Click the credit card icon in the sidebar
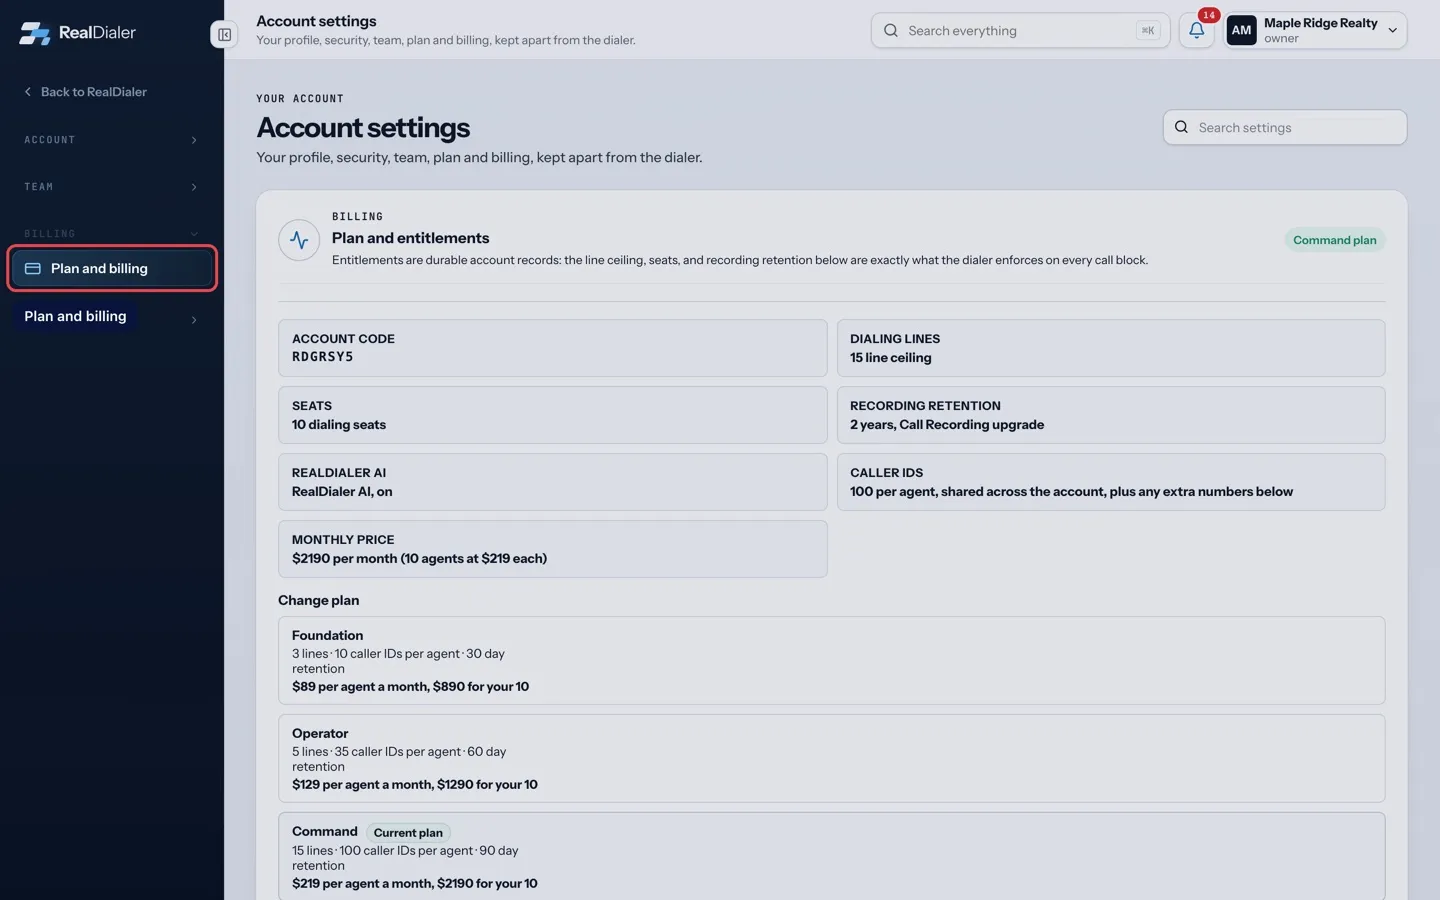1440x900 pixels. pyautogui.click(x=32, y=268)
